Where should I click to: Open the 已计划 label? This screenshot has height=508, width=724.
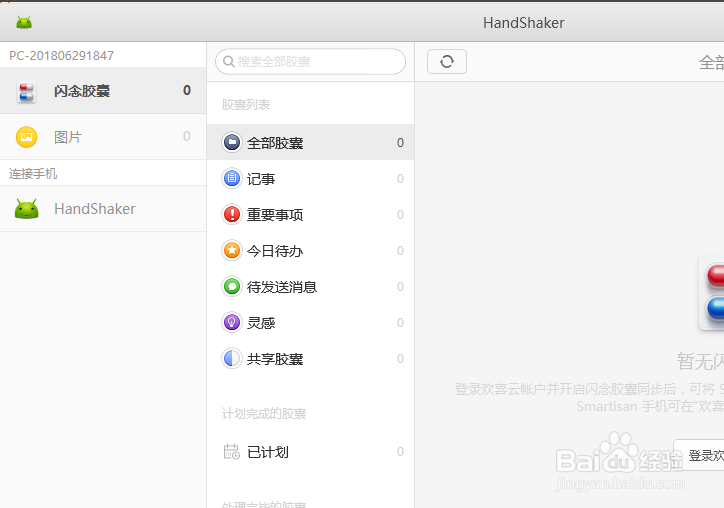tap(268, 452)
